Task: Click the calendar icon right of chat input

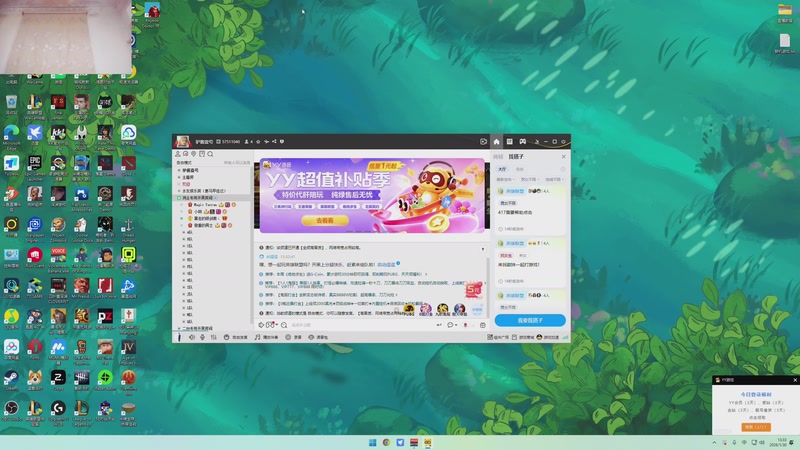Action: click(482, 325)
